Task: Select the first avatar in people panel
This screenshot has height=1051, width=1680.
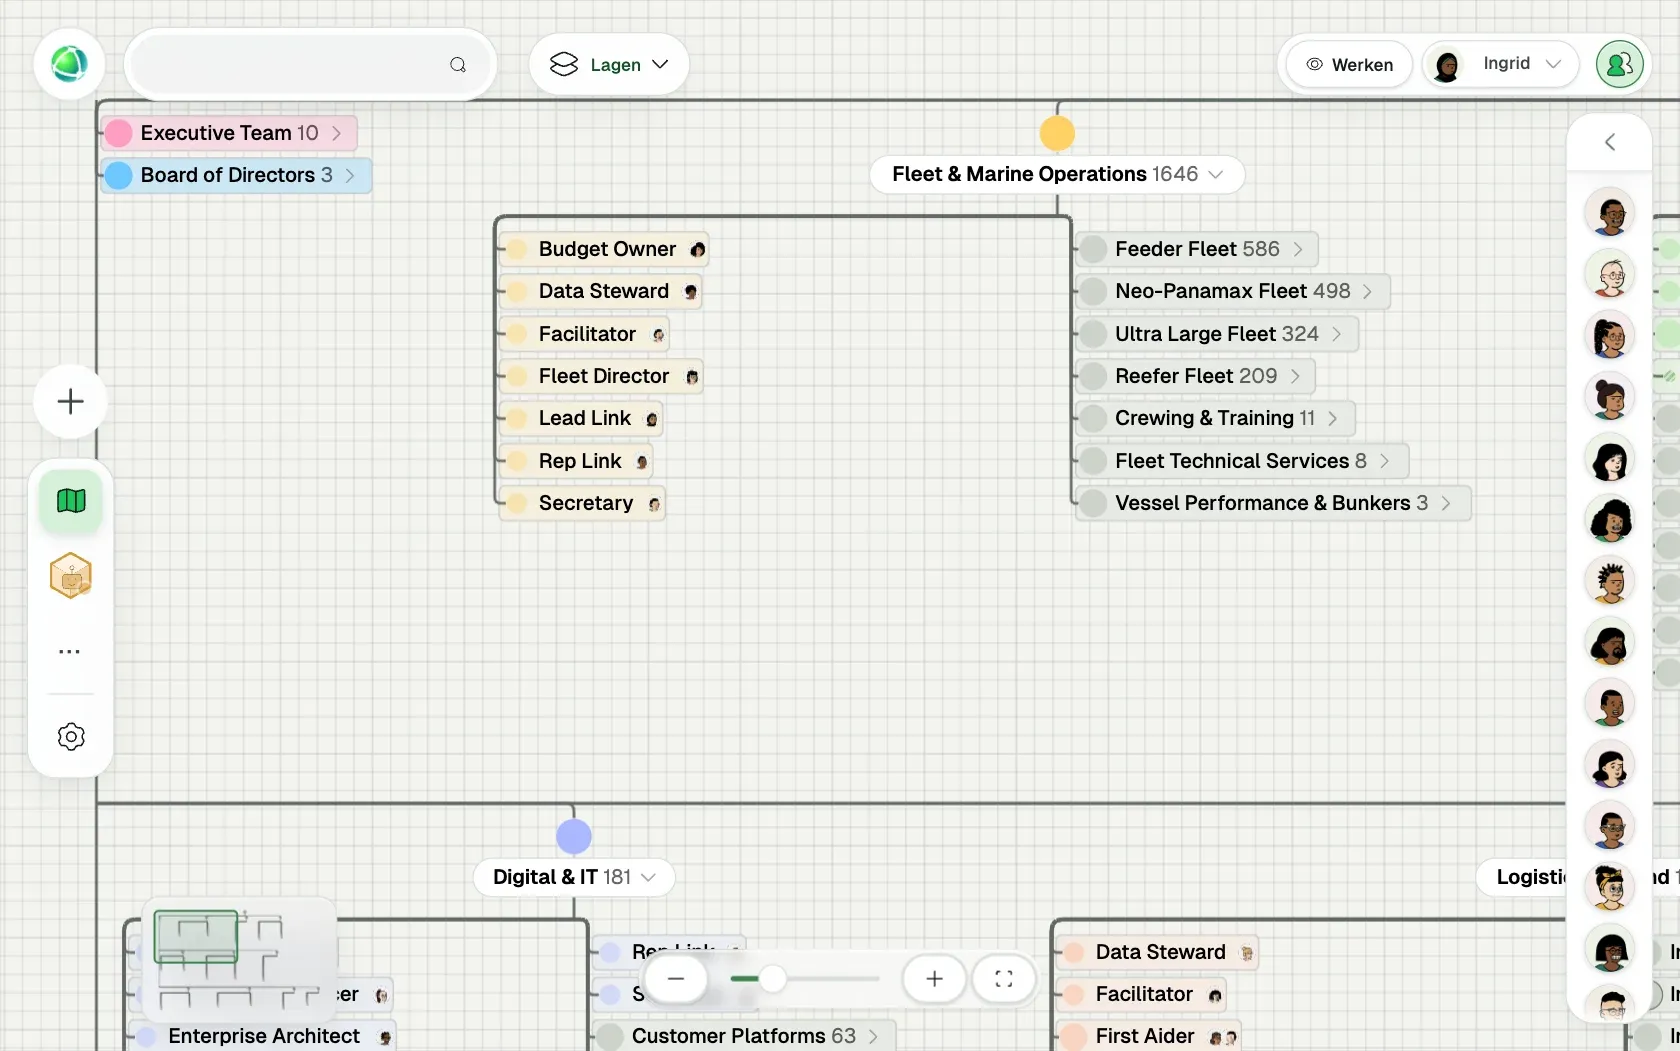Action: click(1610, 213)
